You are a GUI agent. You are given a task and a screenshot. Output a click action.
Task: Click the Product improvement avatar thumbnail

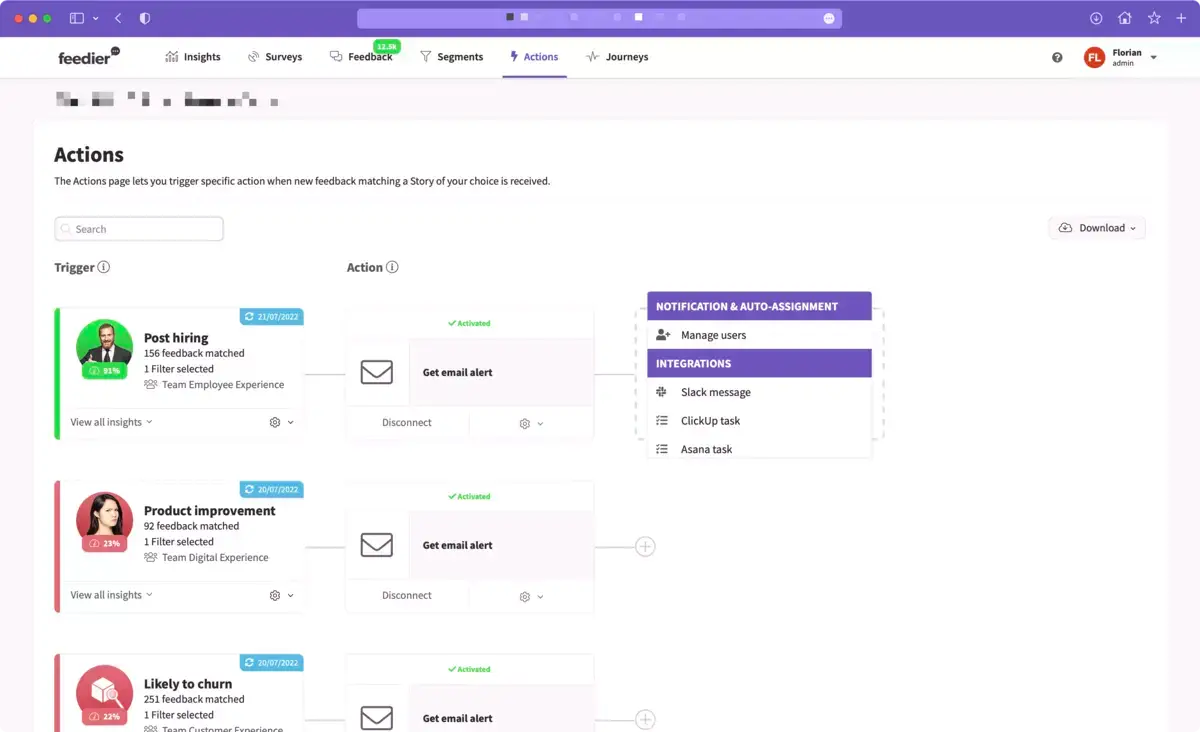click(x=104, y=519)
